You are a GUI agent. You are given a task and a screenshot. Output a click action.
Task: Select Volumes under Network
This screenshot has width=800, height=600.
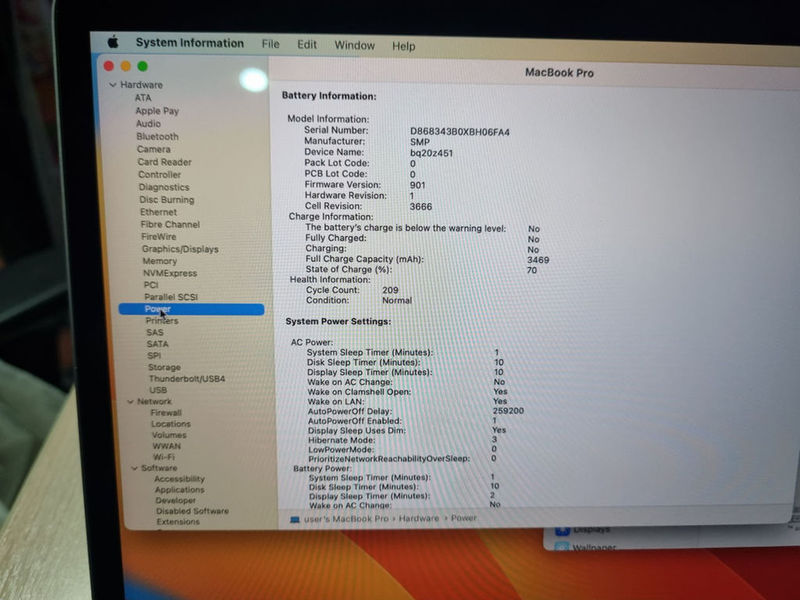(x=169, y=435)
